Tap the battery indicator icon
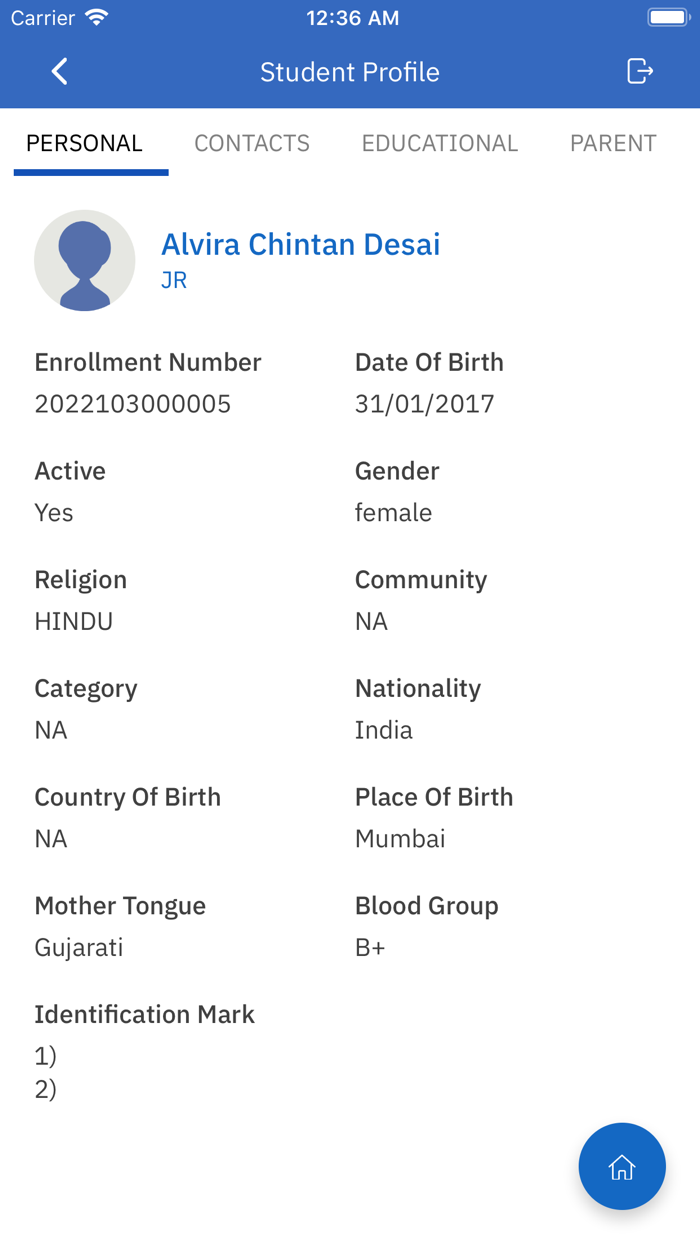Viewport: 700px width, 1244px height. point(668,18)
